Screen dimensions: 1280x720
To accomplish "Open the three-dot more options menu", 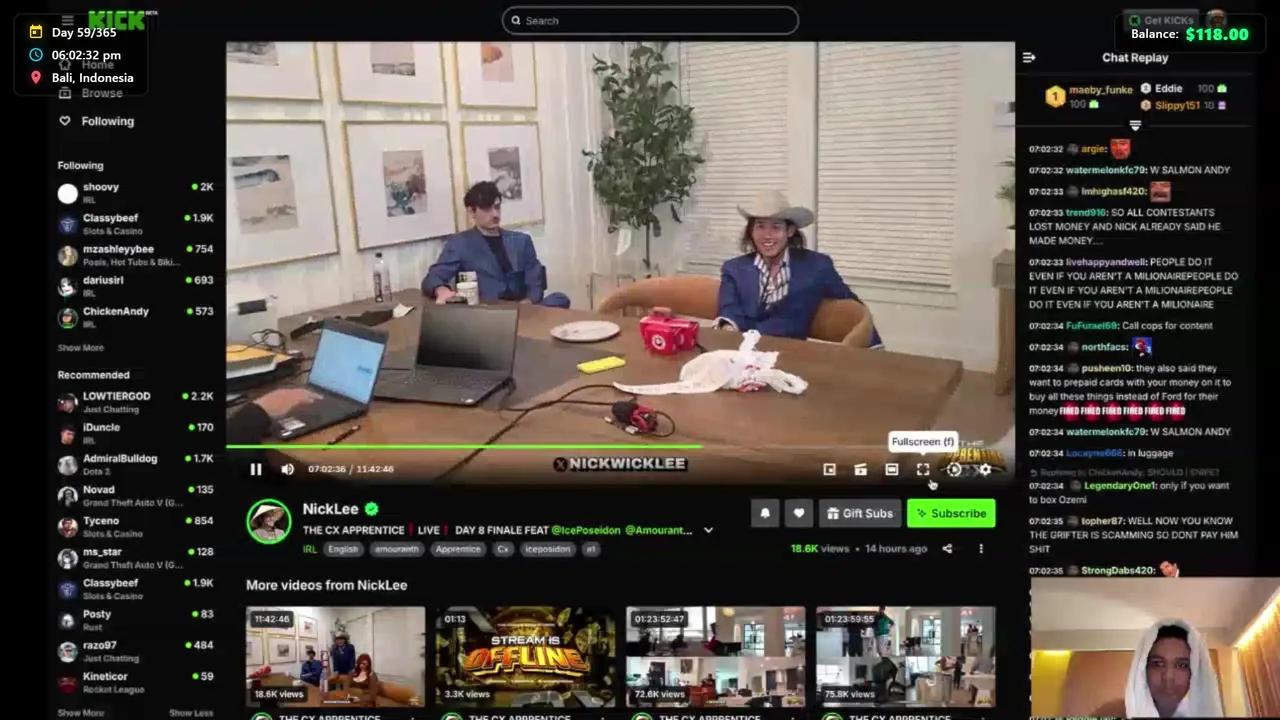I will [x=981, y=548].
